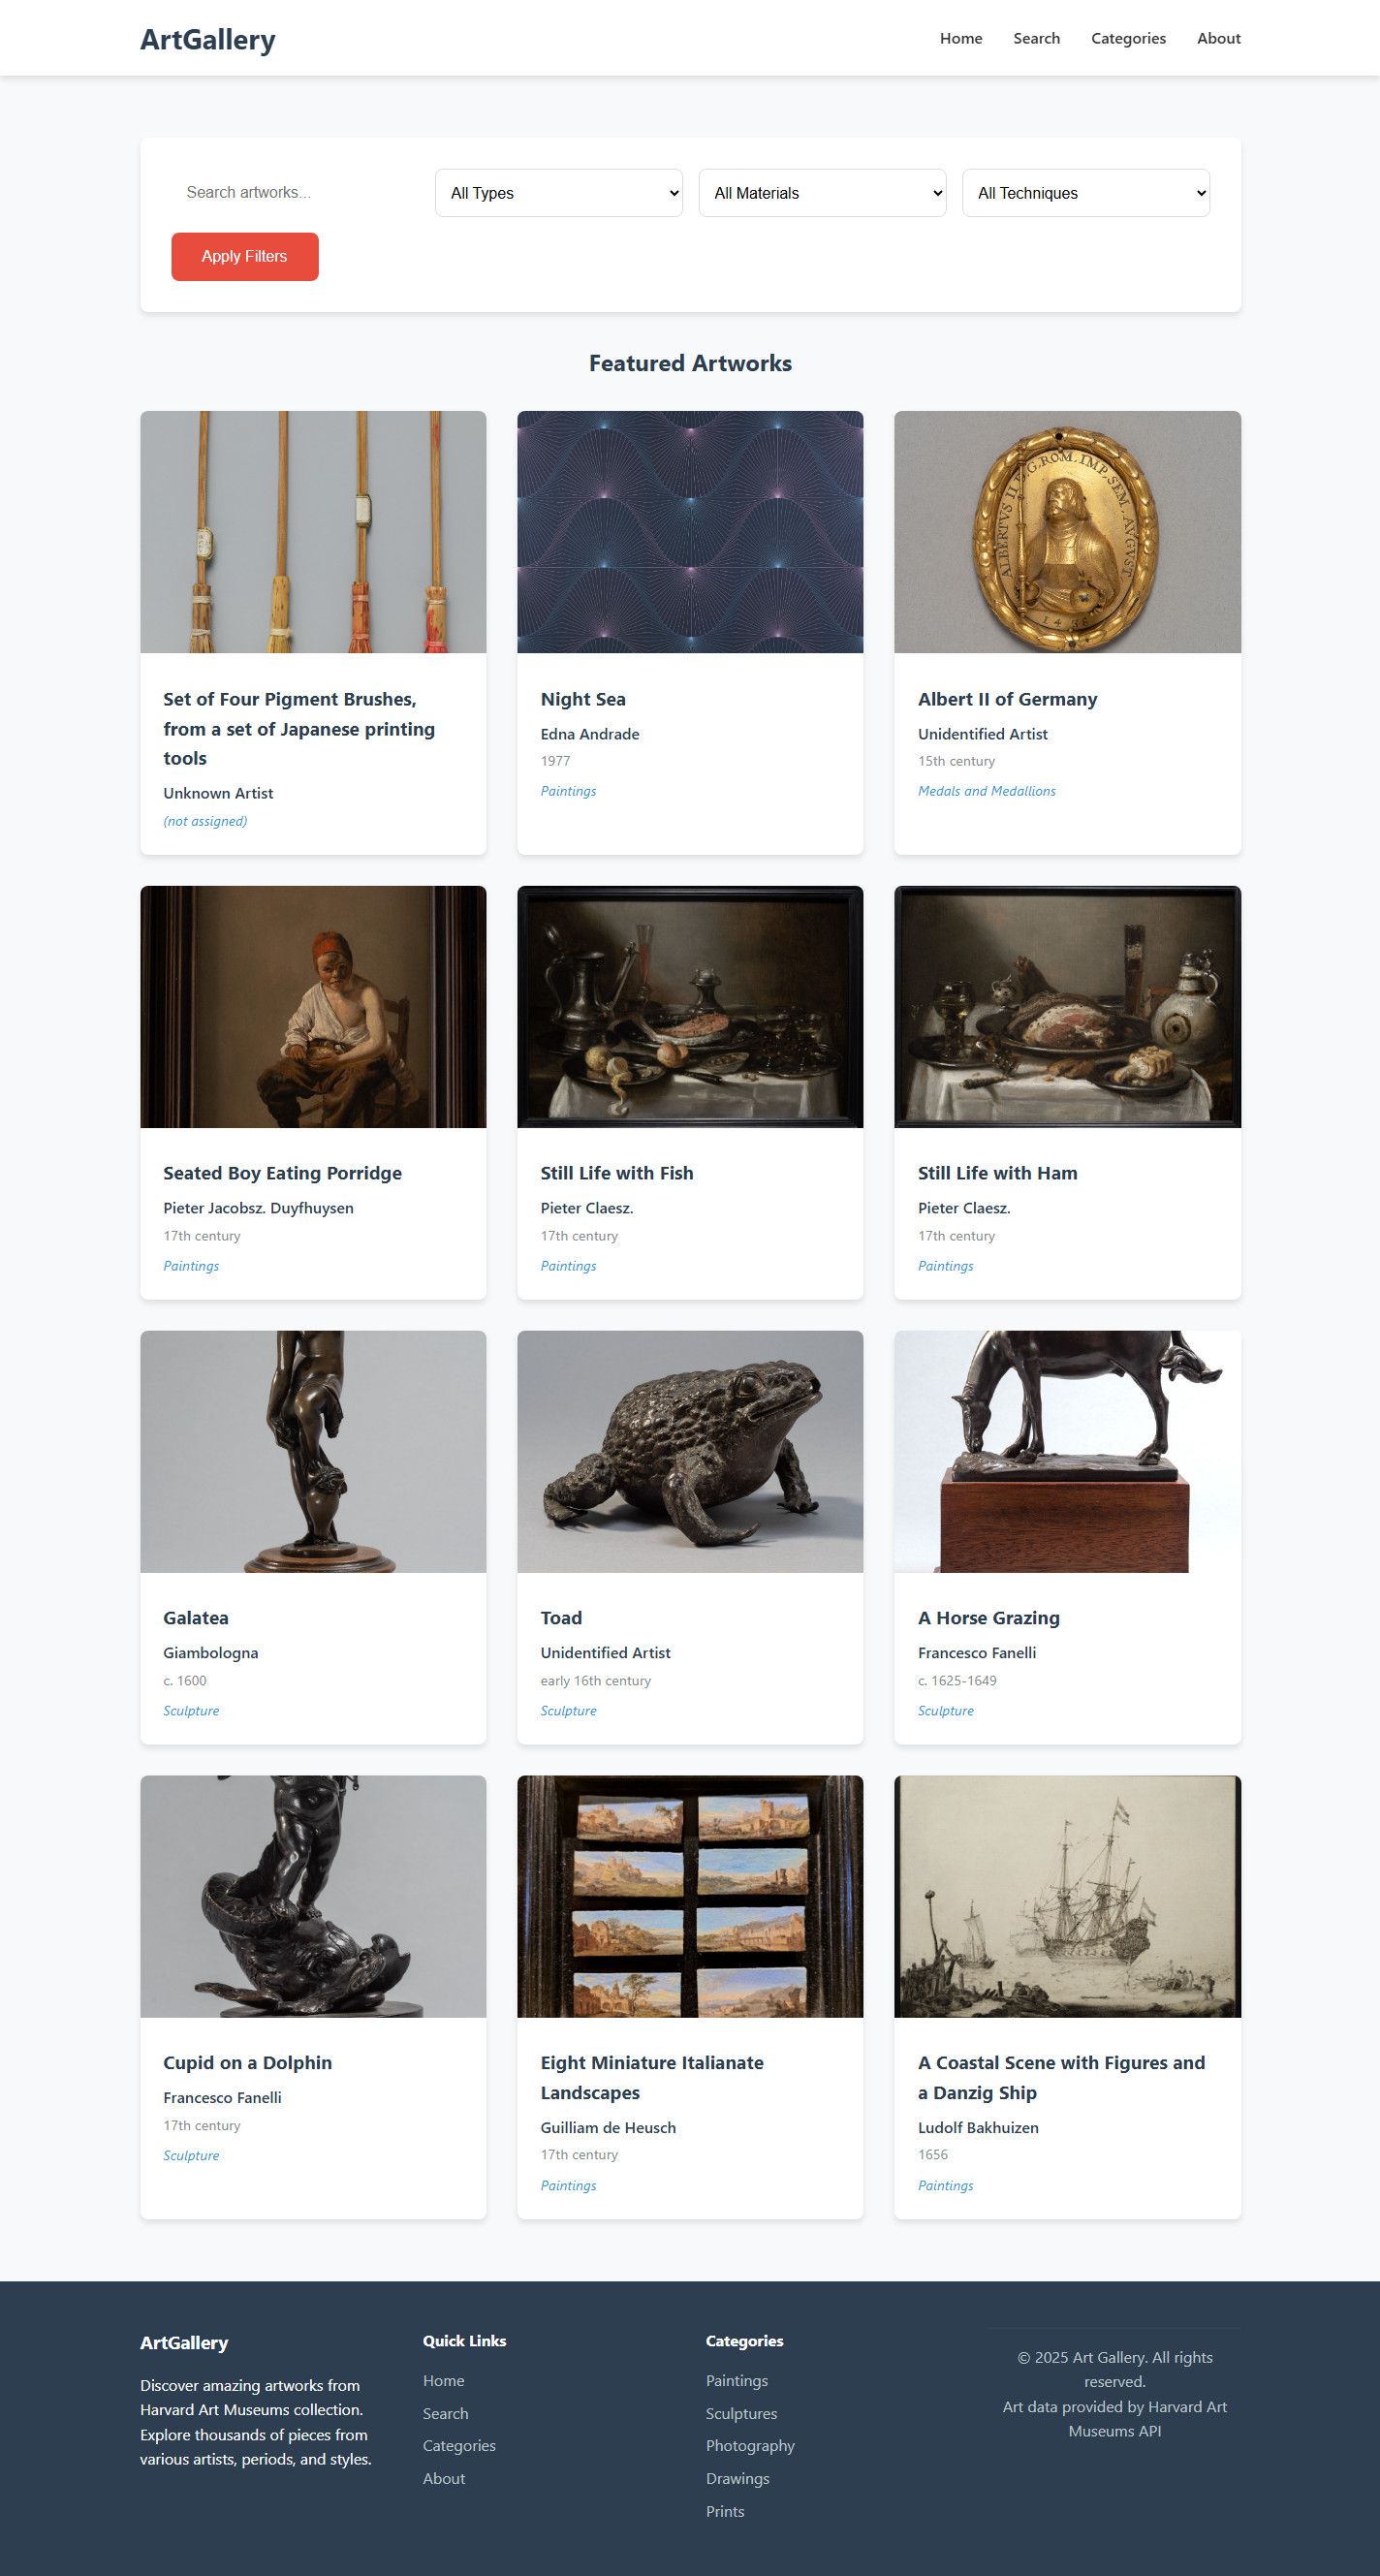Image resolution: width=1380 pixels, height=2576 pixels.
Task: Open the Night Sea artwork thumbnail
Action: coord(690,532)
